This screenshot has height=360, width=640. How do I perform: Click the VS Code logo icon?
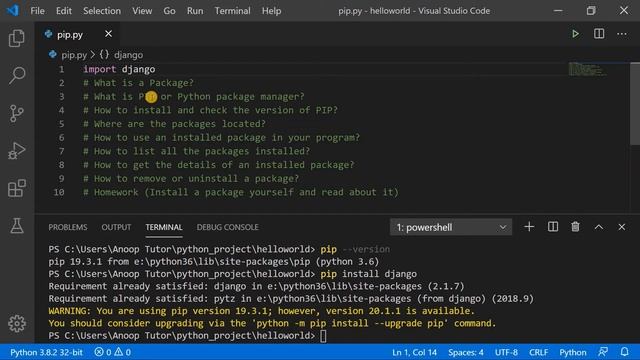(x=13, y=10)
